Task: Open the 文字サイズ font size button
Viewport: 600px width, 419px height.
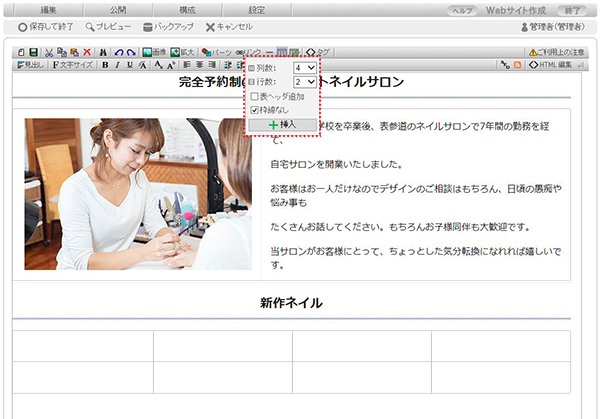Action: [73, 65]
